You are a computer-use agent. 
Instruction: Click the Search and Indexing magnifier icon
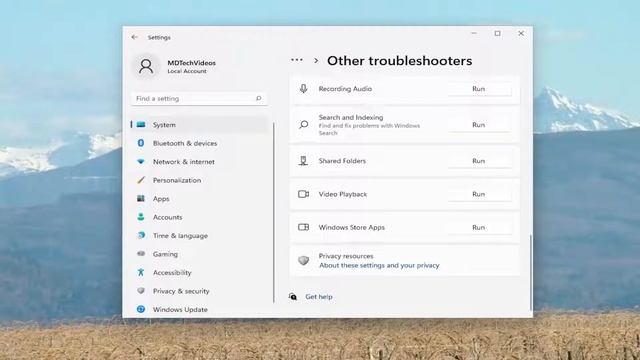(x=303, y=124)
